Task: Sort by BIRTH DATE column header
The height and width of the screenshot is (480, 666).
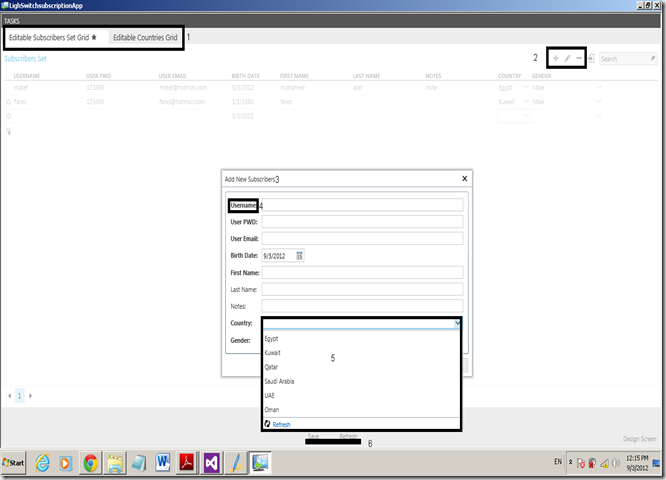Action: coord(246,76)
